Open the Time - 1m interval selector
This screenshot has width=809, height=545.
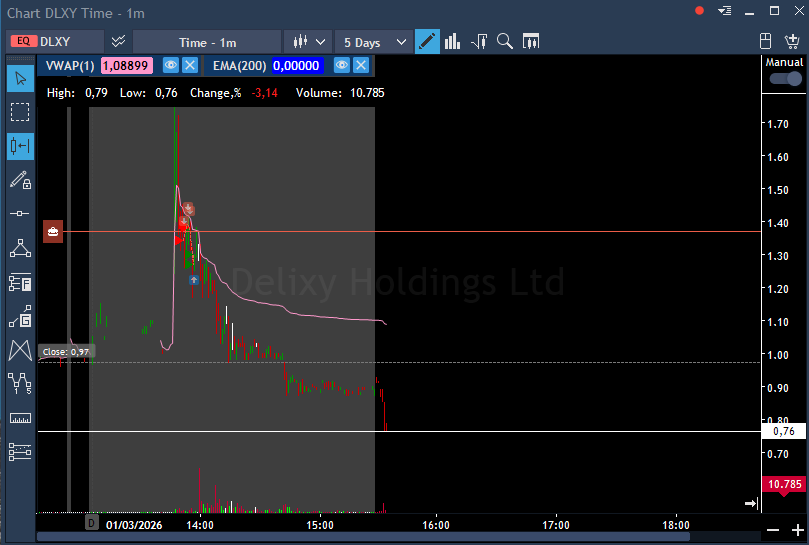[207, 42]
